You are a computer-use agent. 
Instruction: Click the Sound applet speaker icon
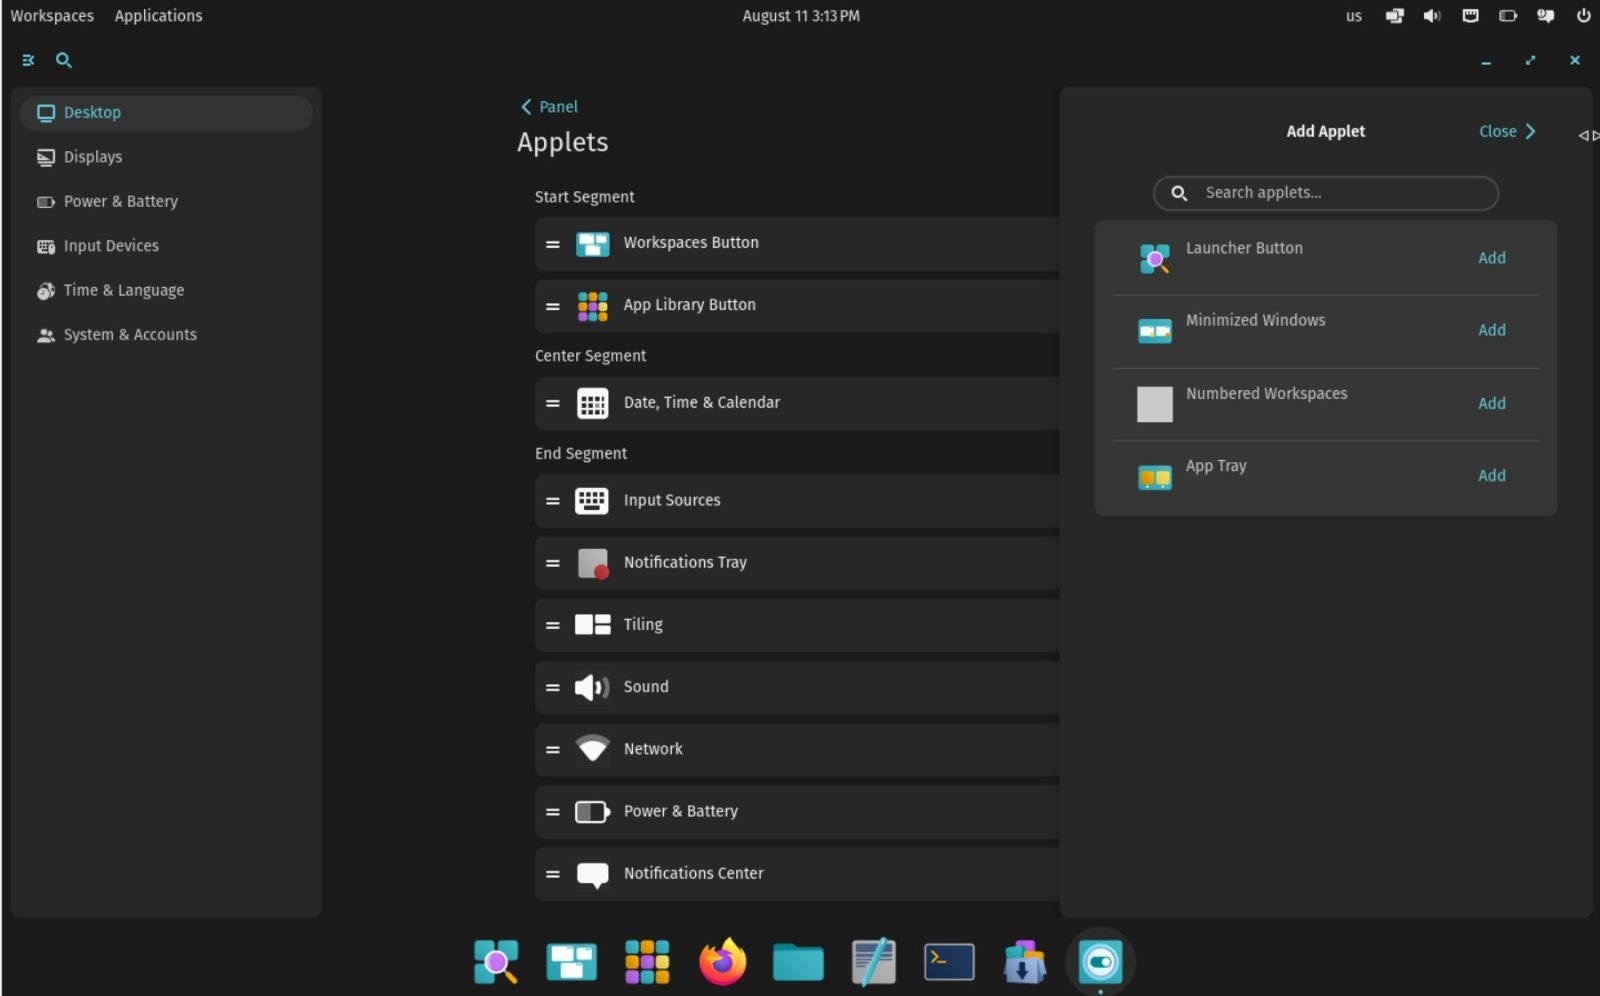click(x=592, y=687)
